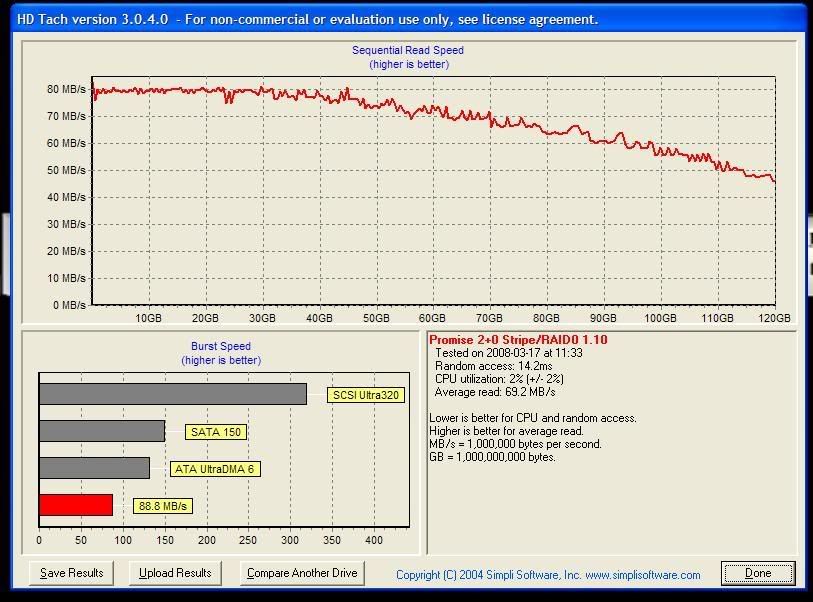Click the Burst Speed title
Screen dimensions: 813x602
[x=221, y=346]
